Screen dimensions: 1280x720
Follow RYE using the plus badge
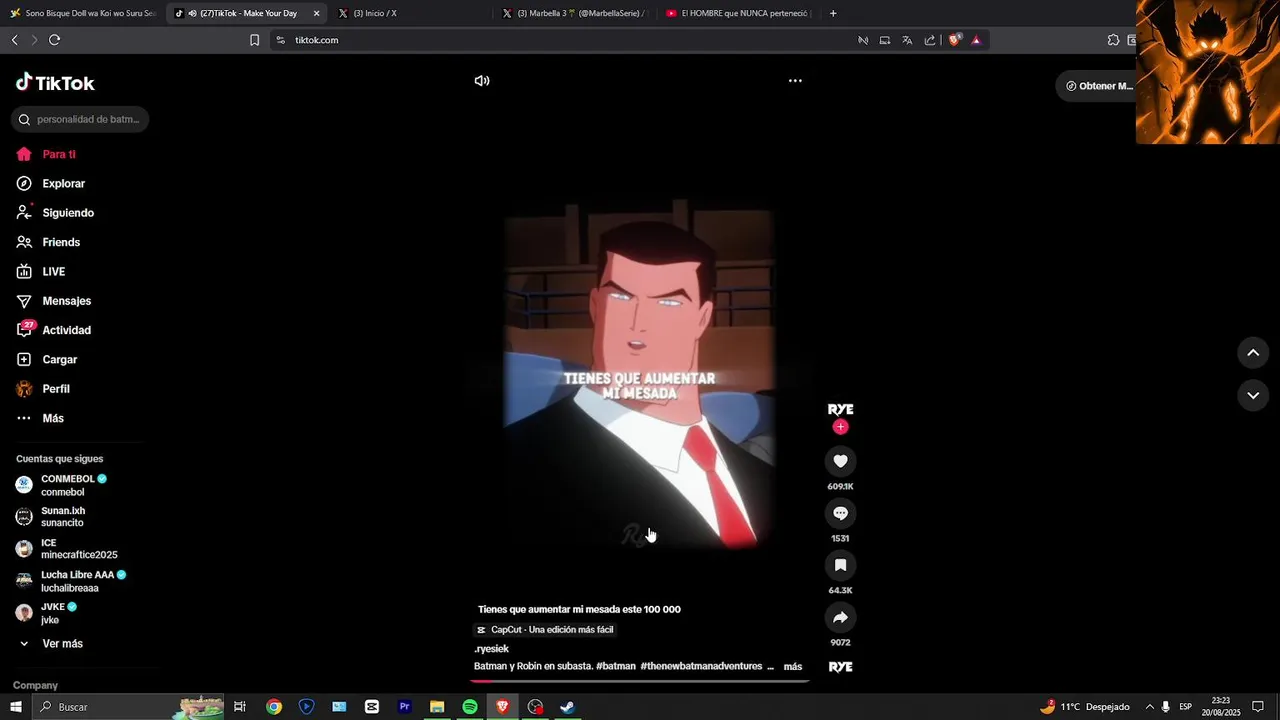pos(840,427)
